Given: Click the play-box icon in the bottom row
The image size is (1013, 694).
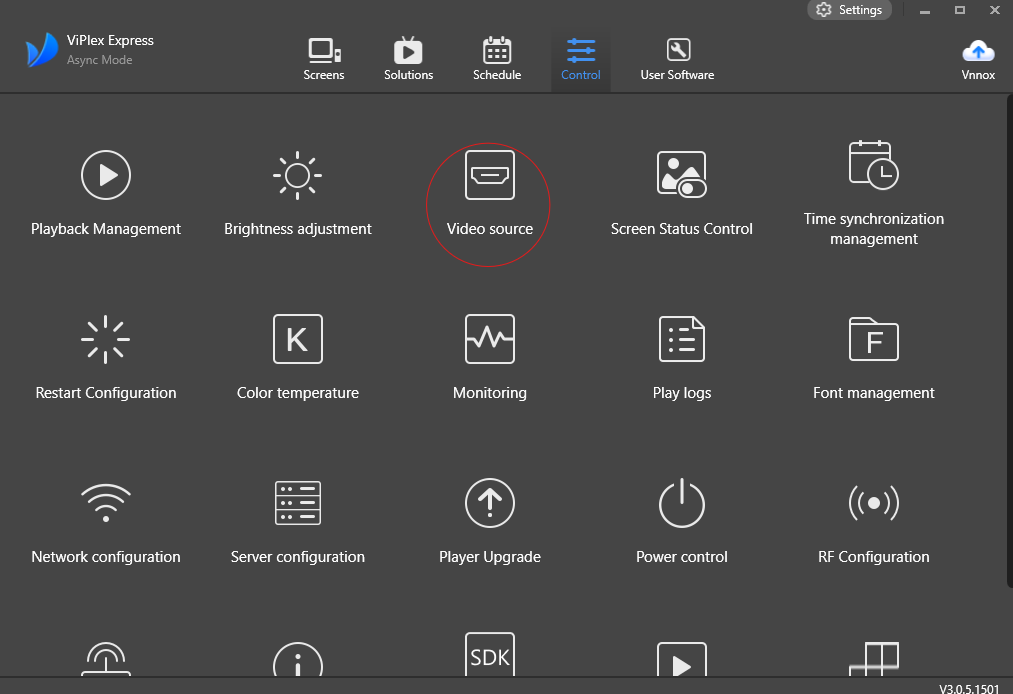Looking at the screenshot, I should (x=682, y=659).
